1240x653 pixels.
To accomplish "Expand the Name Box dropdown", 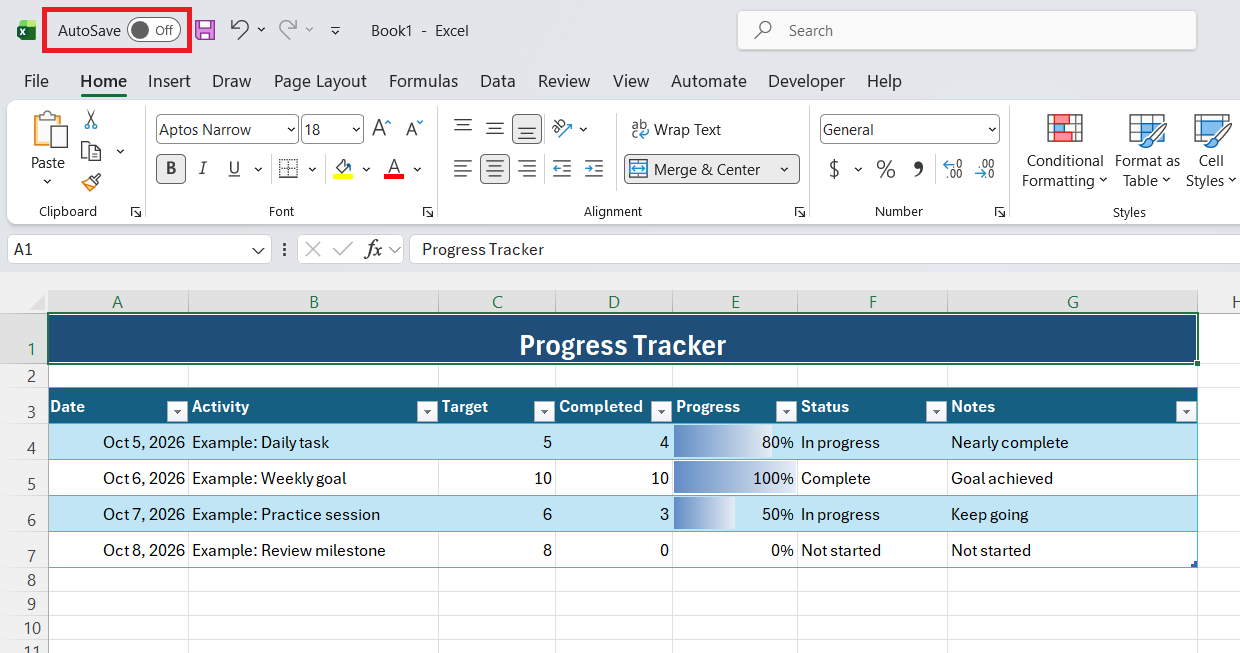I will click(x=260, y=250).
